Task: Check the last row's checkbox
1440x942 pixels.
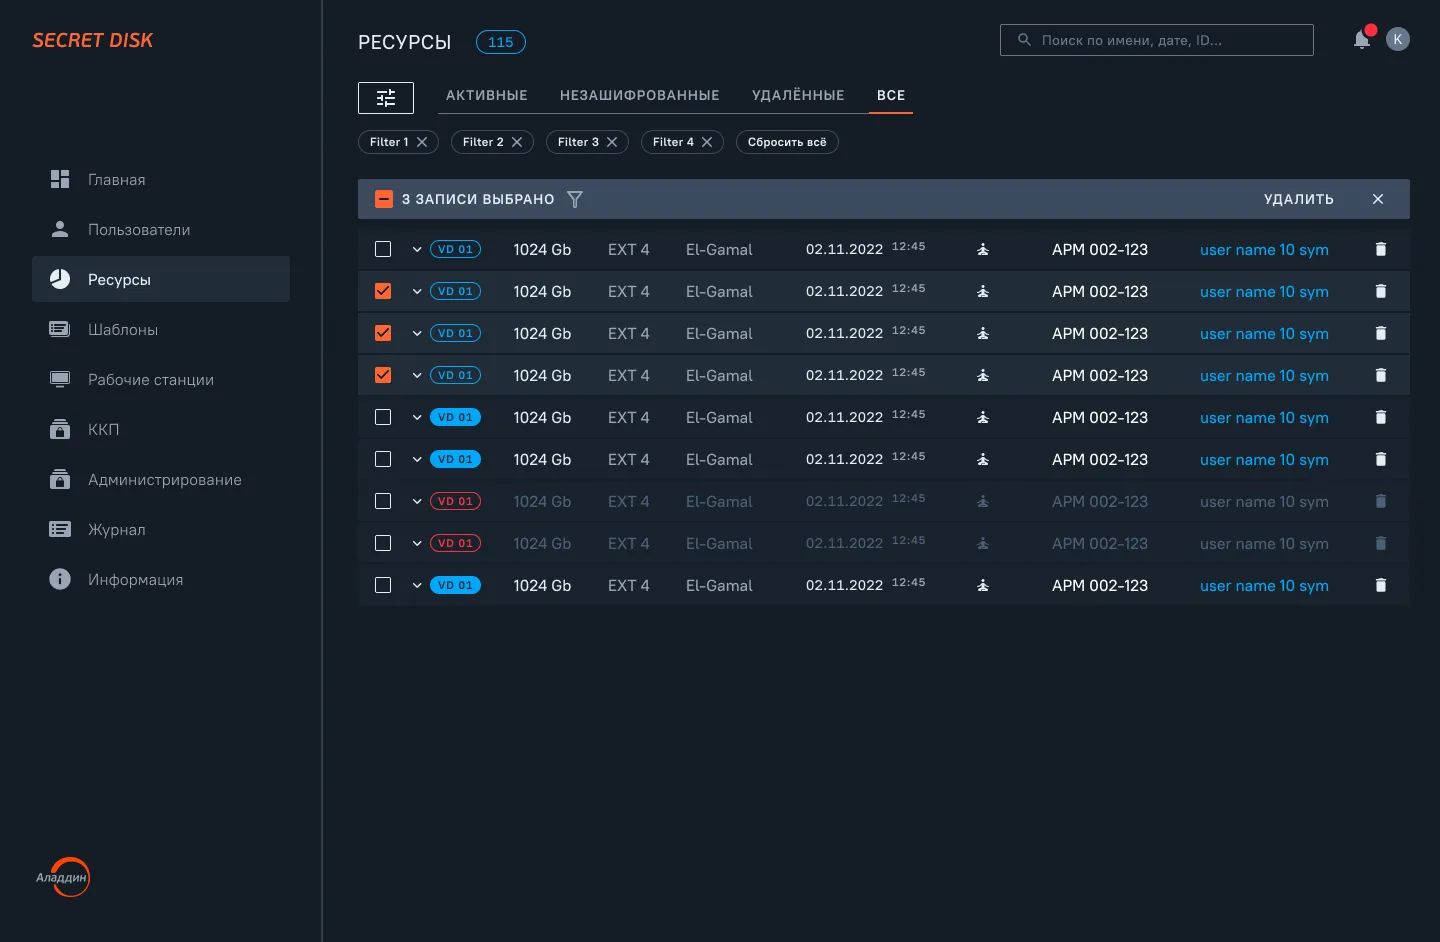Action: click(x=383, y=585)
